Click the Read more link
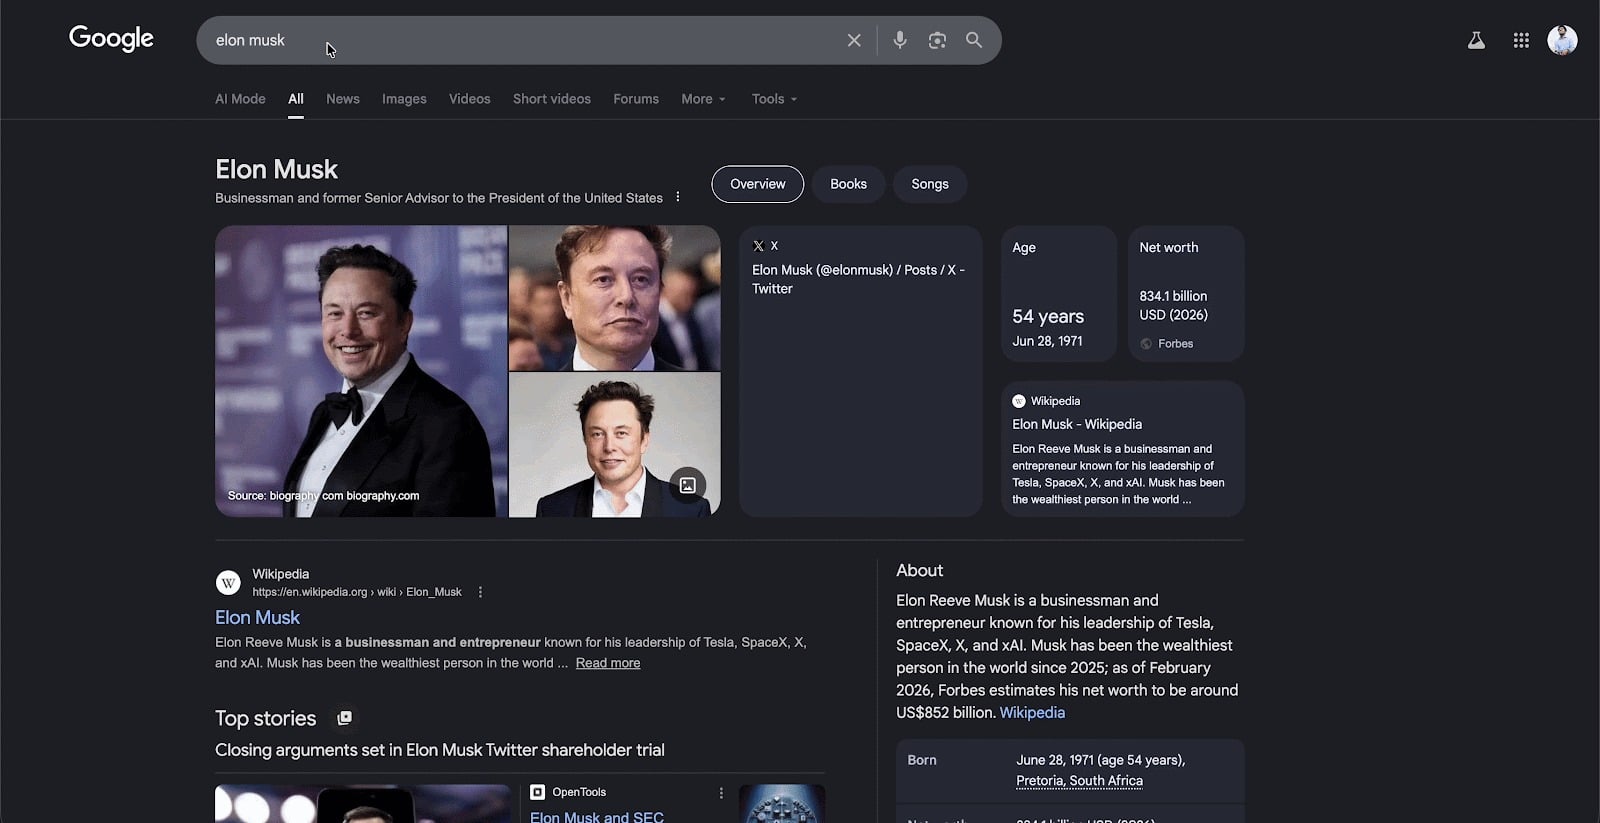Image resolution: width=1600 pixels, height=823 pixels. tap(608, 663)
